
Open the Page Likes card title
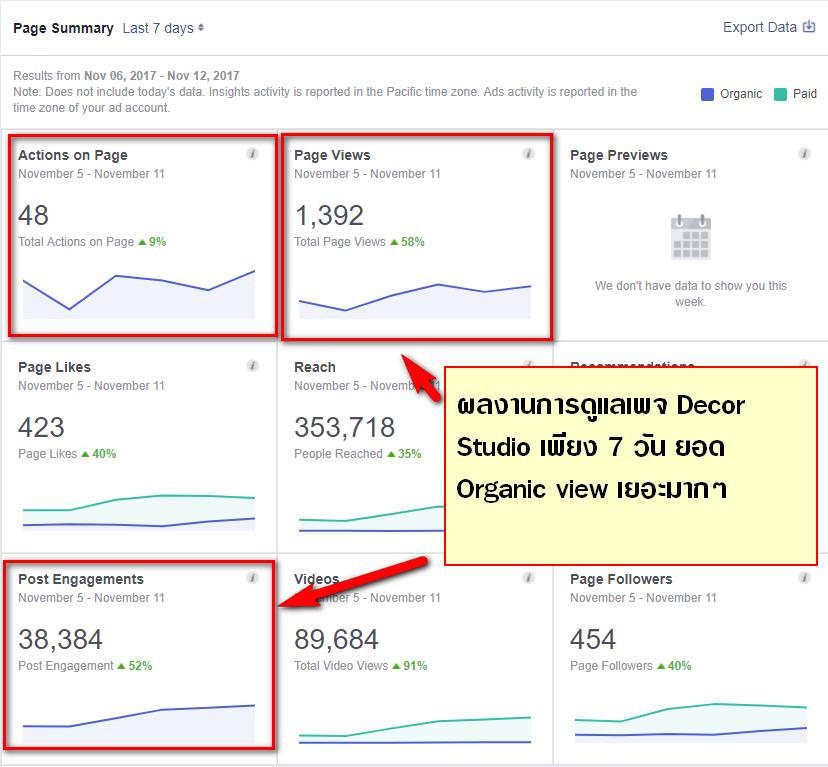tap(54, 367)
